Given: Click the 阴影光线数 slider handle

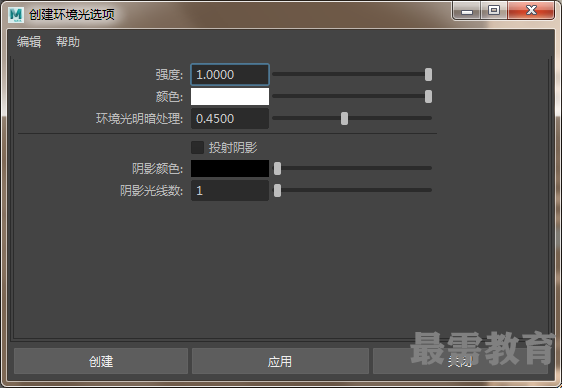Looking at the screenshot, I should pyautogui.click(x=277, y=191).
